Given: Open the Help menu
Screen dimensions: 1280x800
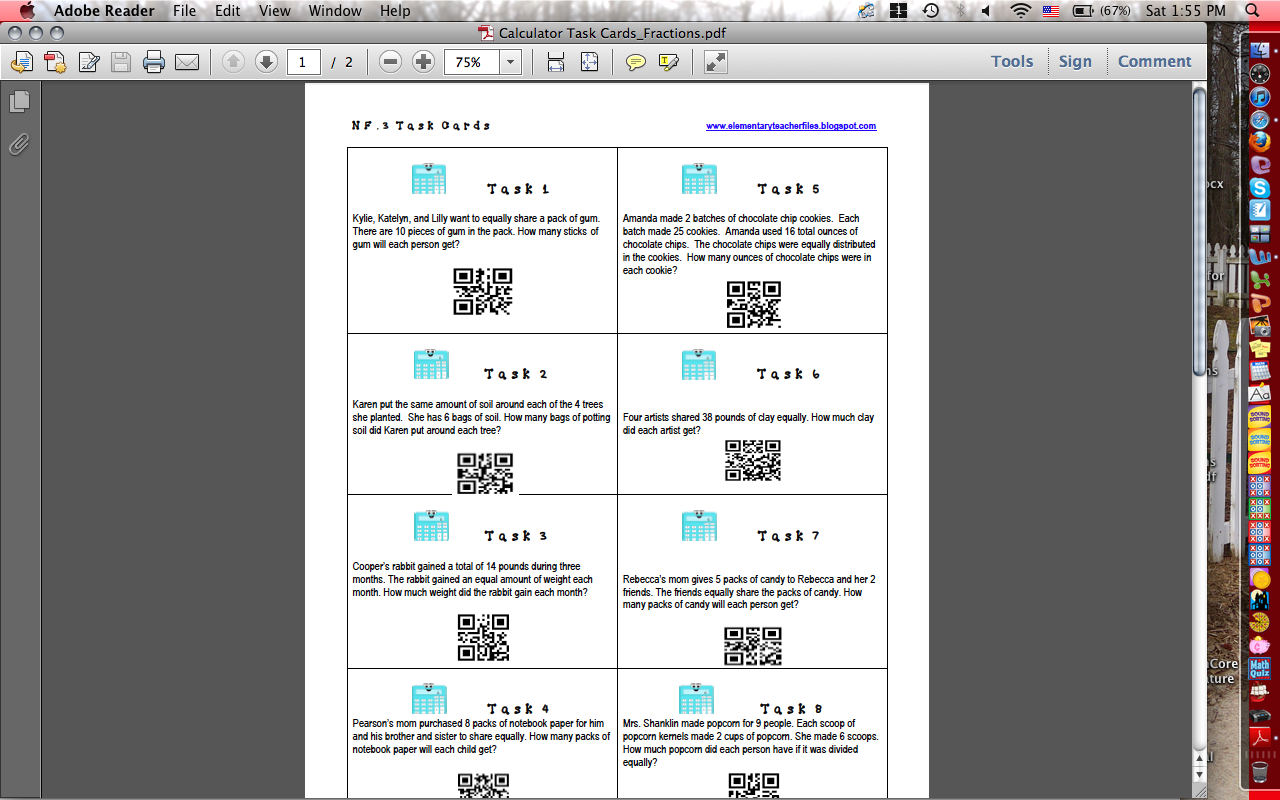Looking at the screenshot, I should click(x=395, y=11).
